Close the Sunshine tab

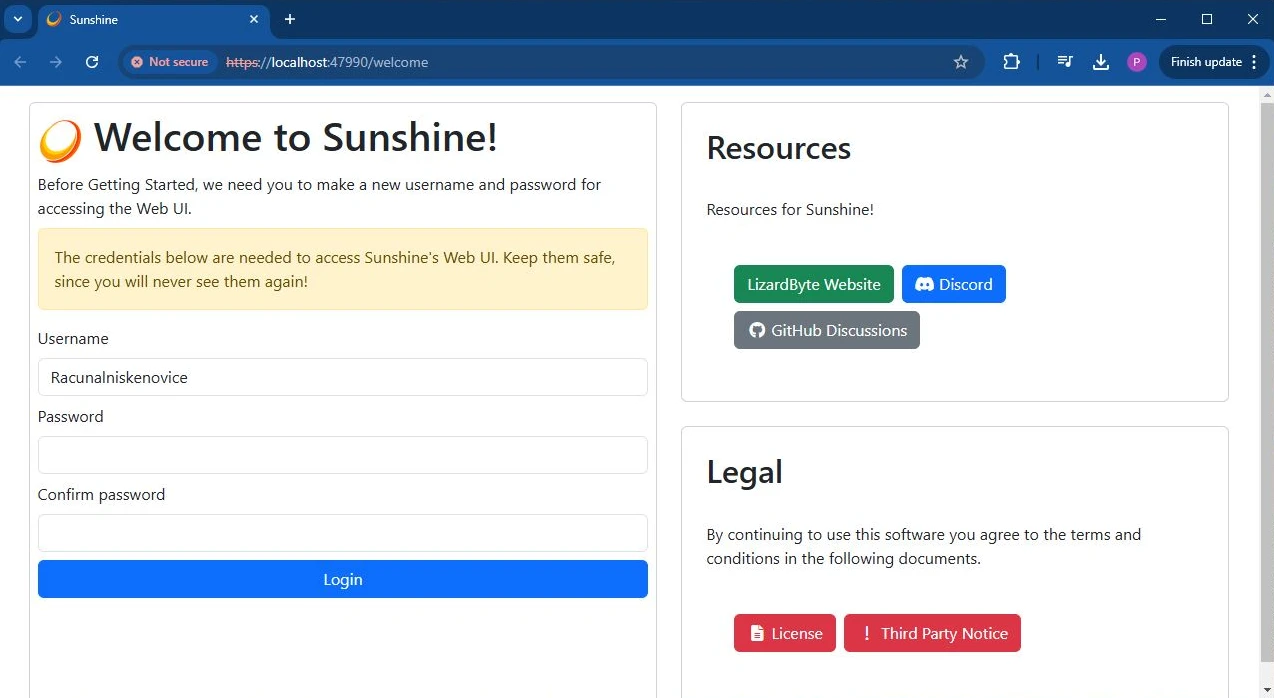tap(254, 19)
